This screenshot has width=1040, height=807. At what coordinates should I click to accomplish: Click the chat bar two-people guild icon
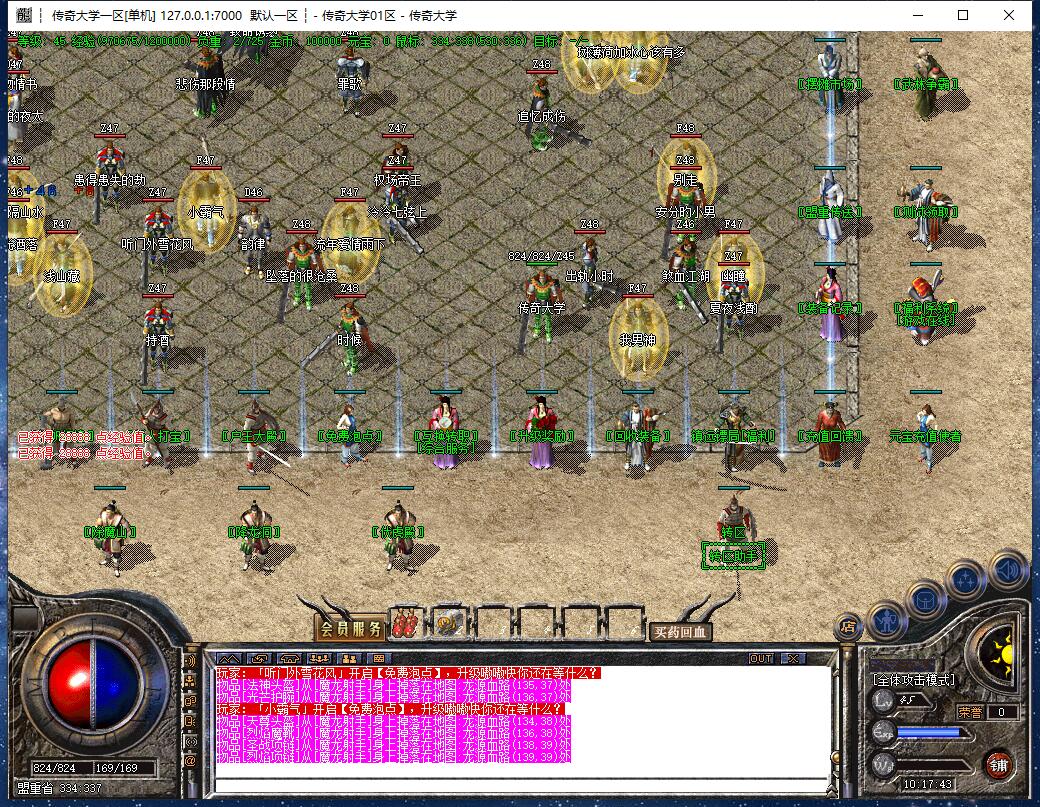[x=350, y=658]
